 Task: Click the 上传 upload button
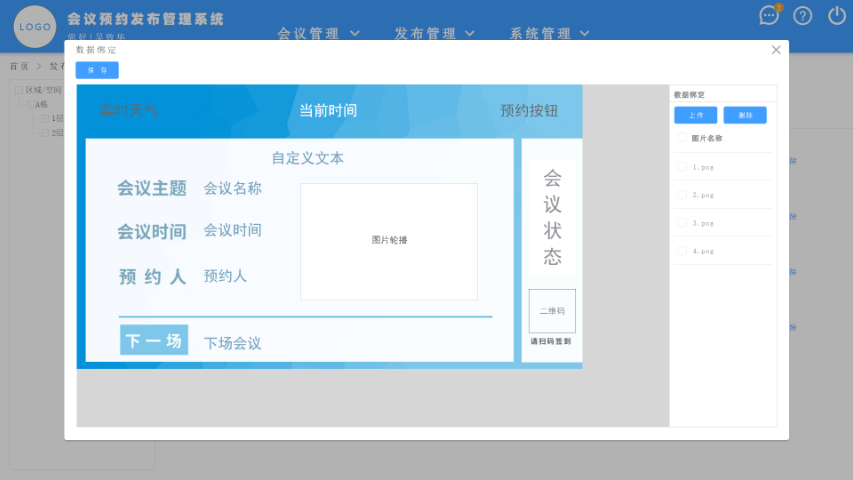[x=695, y=115]
